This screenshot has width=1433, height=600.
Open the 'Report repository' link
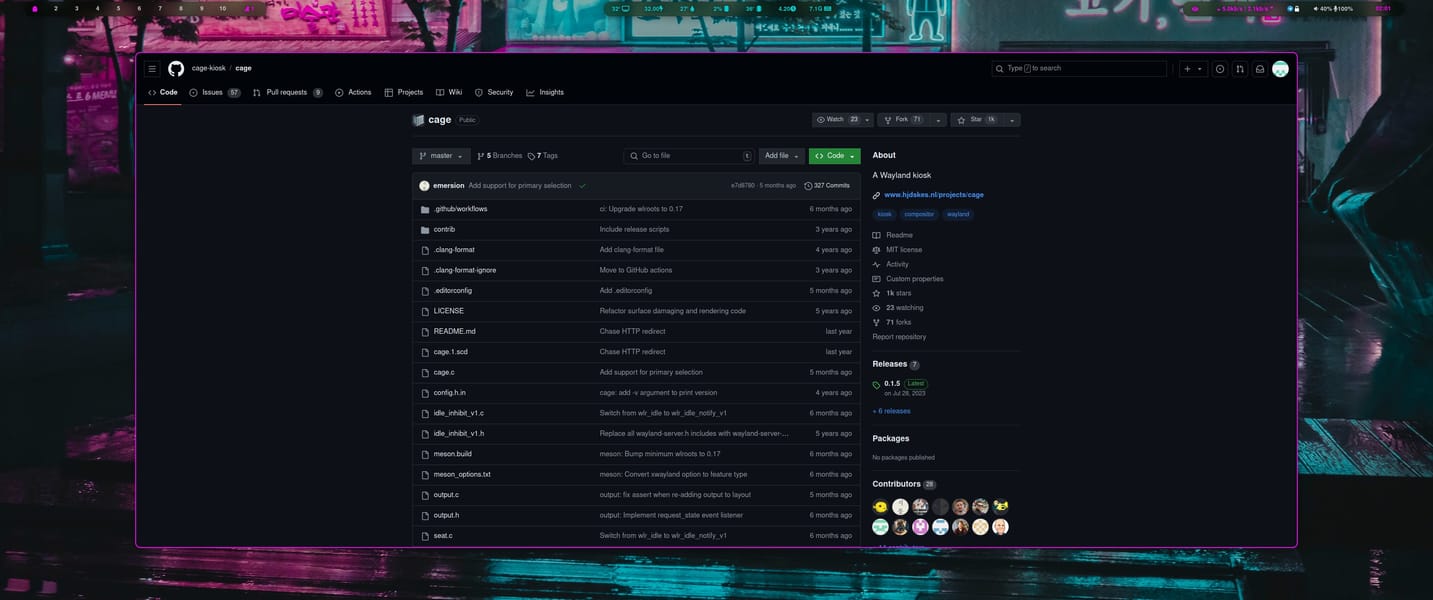pyautogui.click(x=899, y=337)
